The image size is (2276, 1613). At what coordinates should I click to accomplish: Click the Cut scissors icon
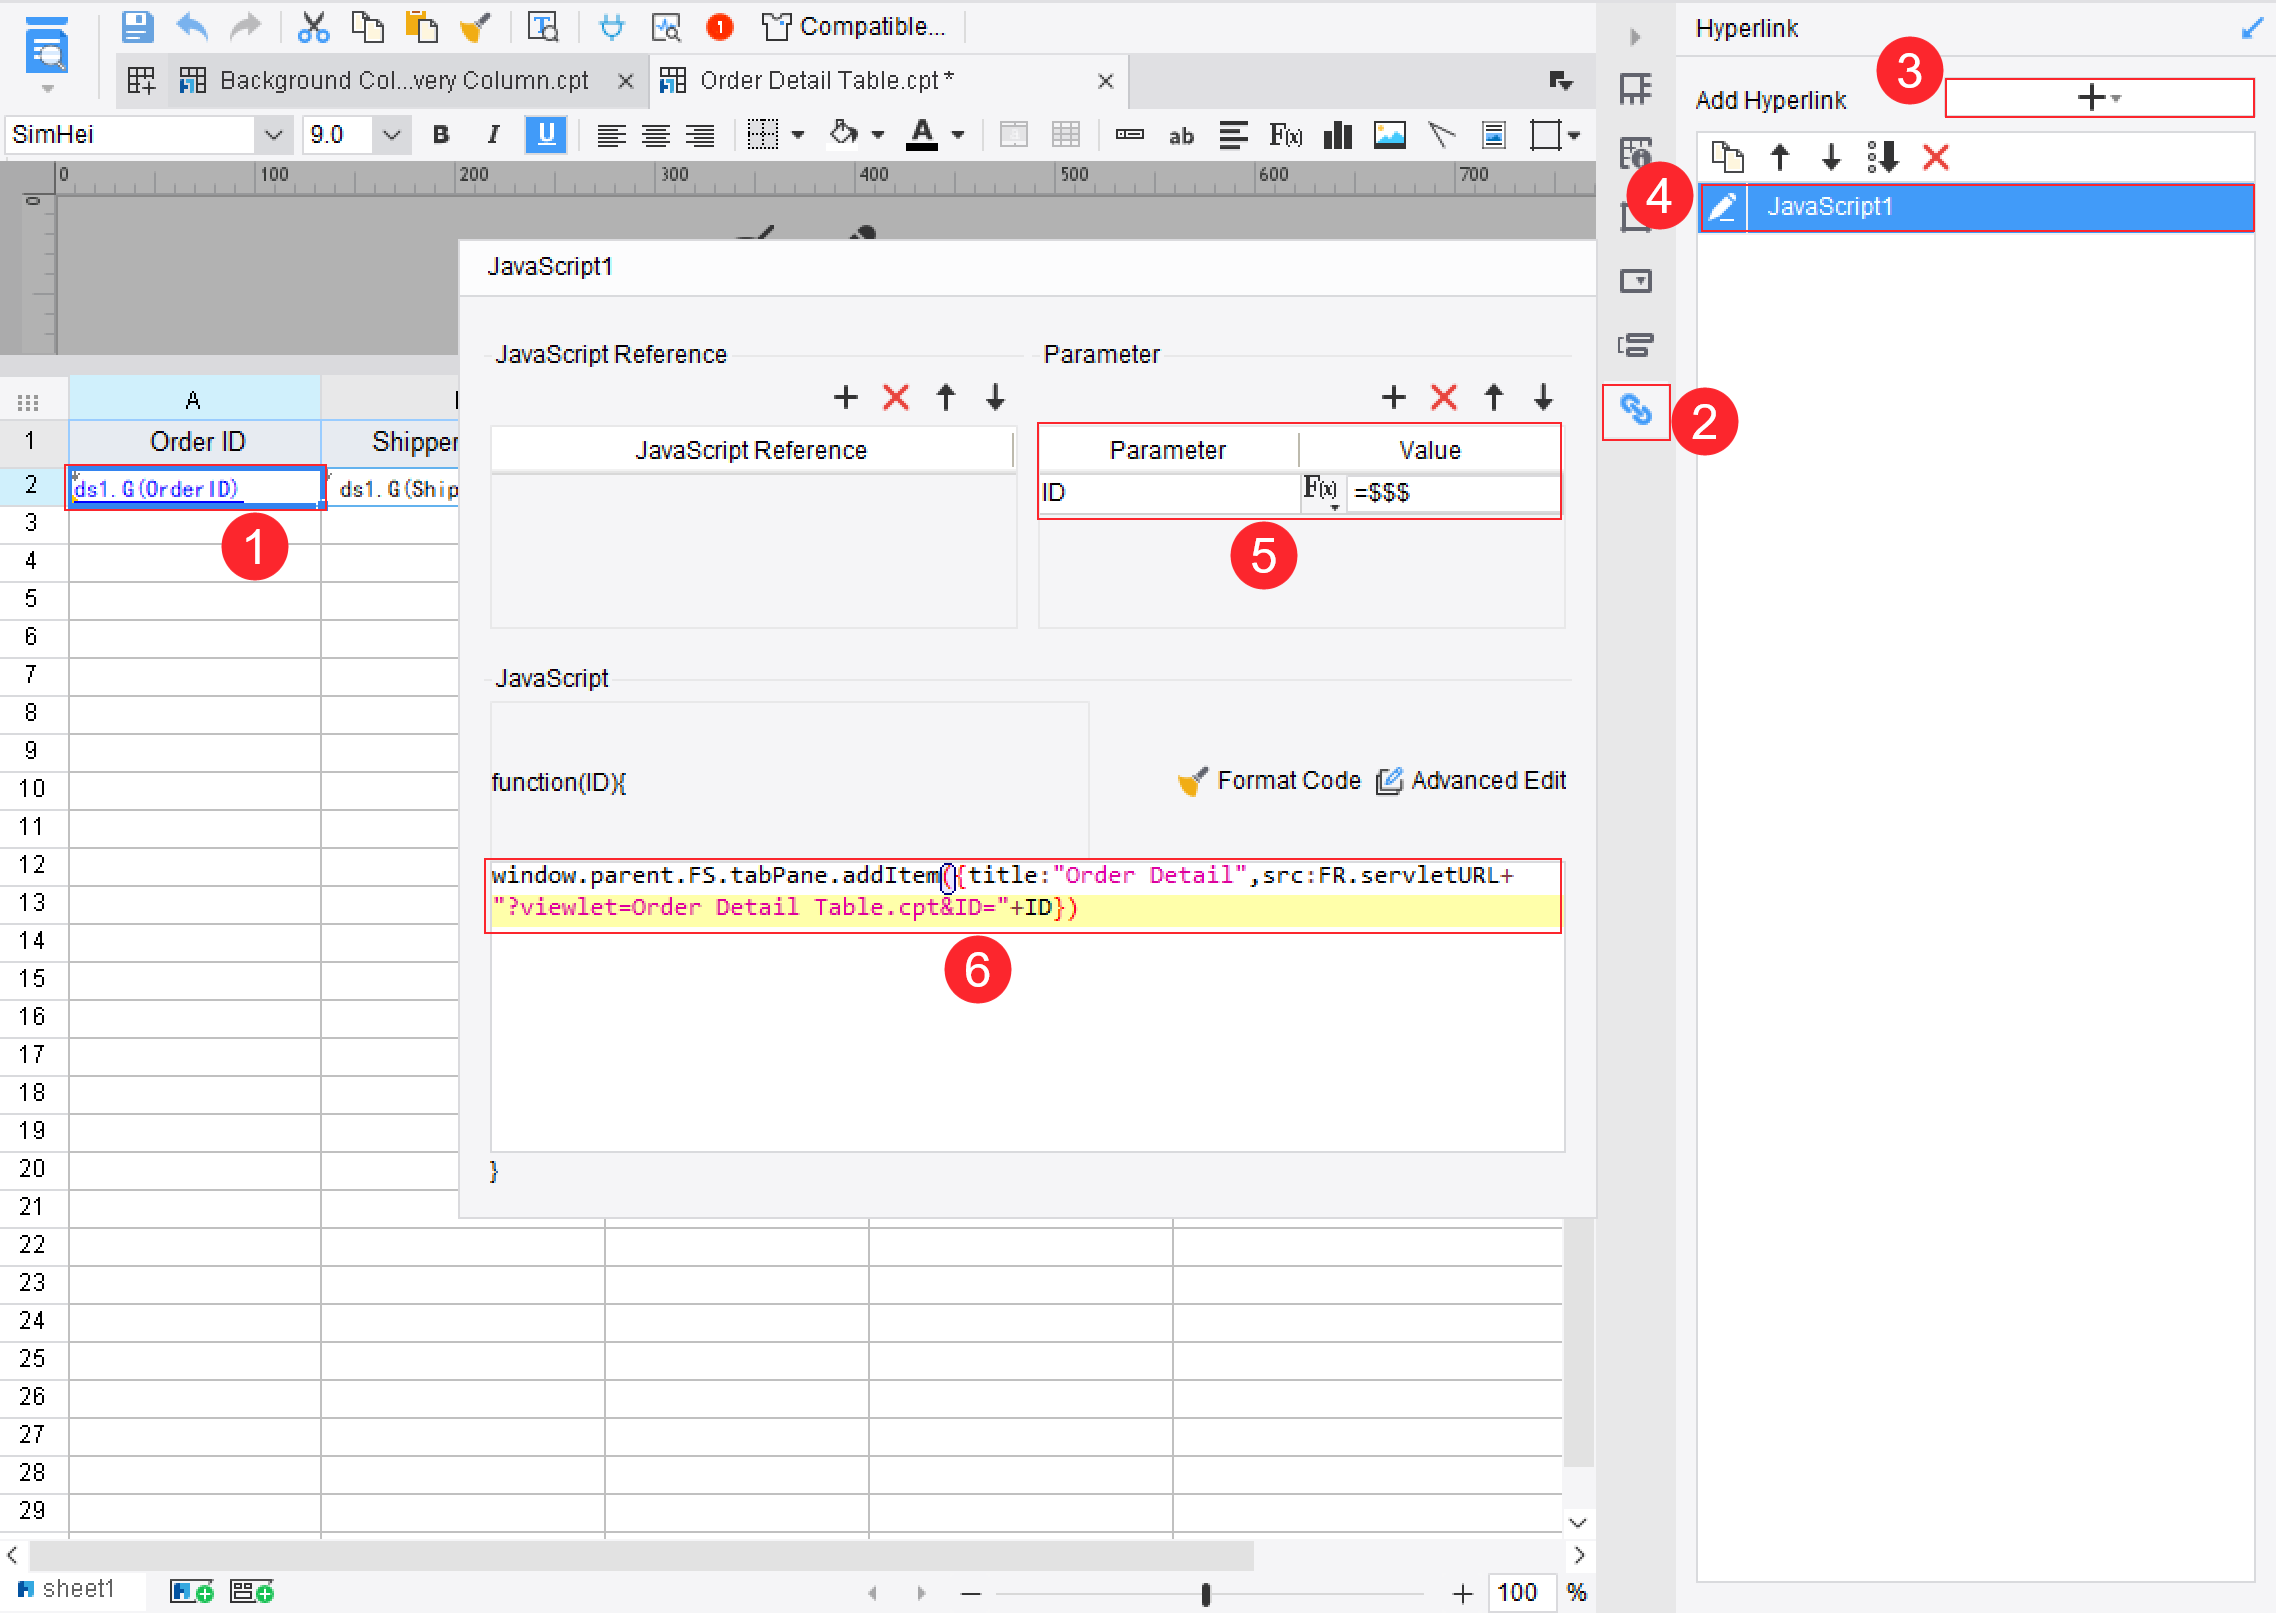[x=314, y=27]
